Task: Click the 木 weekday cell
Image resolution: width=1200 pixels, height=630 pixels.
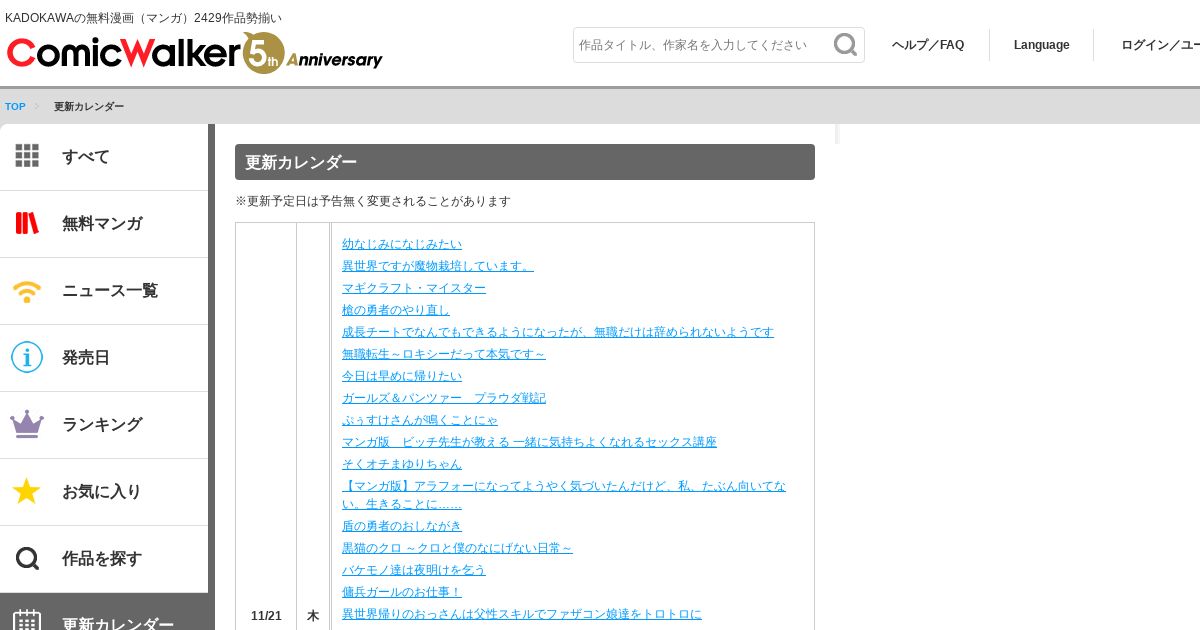Action: tap(313, 616)
